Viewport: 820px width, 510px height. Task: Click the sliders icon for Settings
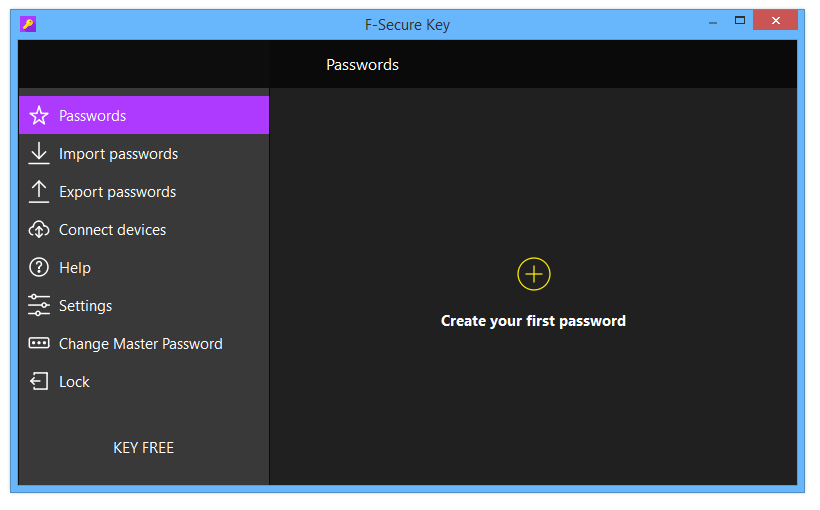[x=39, y=305]
